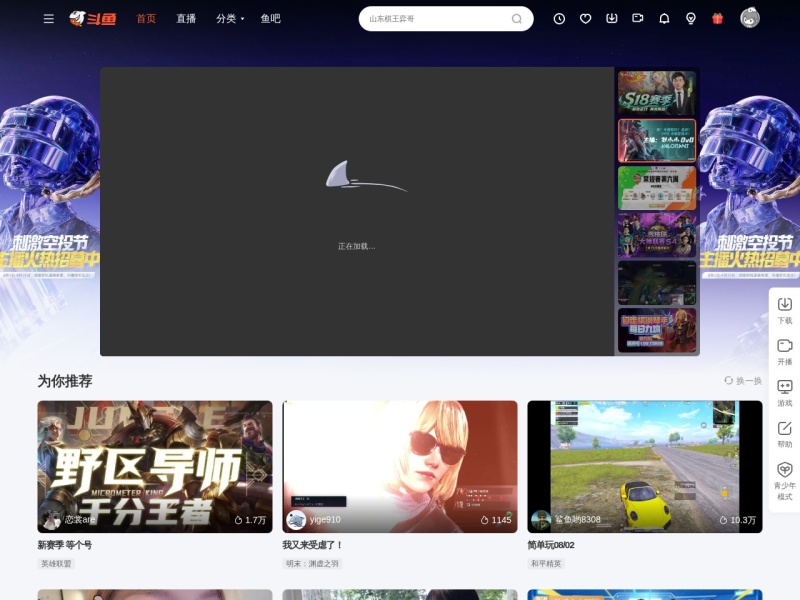The image size is (800, 600).
Task: Select the 每日九城 thumbnail
Action: click(x=657, y=330)
